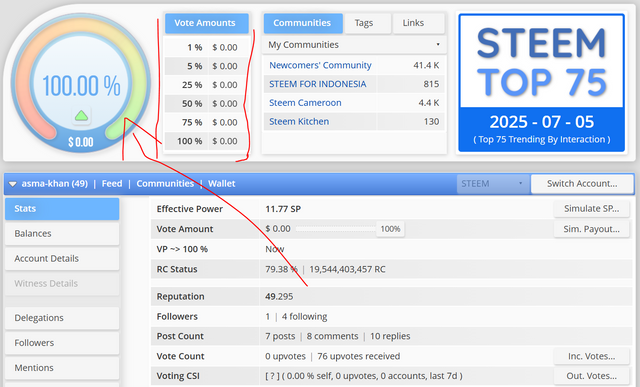Select Followers in the sidebar

click(62, 343)
